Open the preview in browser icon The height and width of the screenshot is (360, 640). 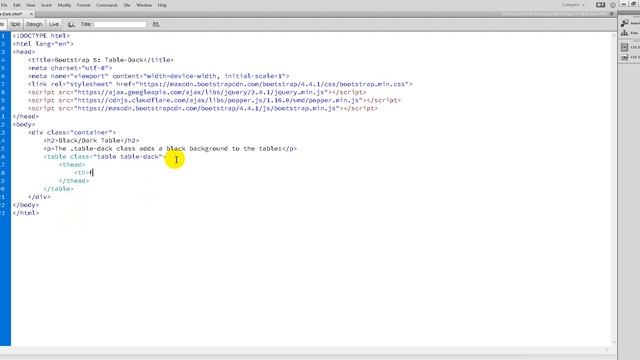tap(71, 24)
